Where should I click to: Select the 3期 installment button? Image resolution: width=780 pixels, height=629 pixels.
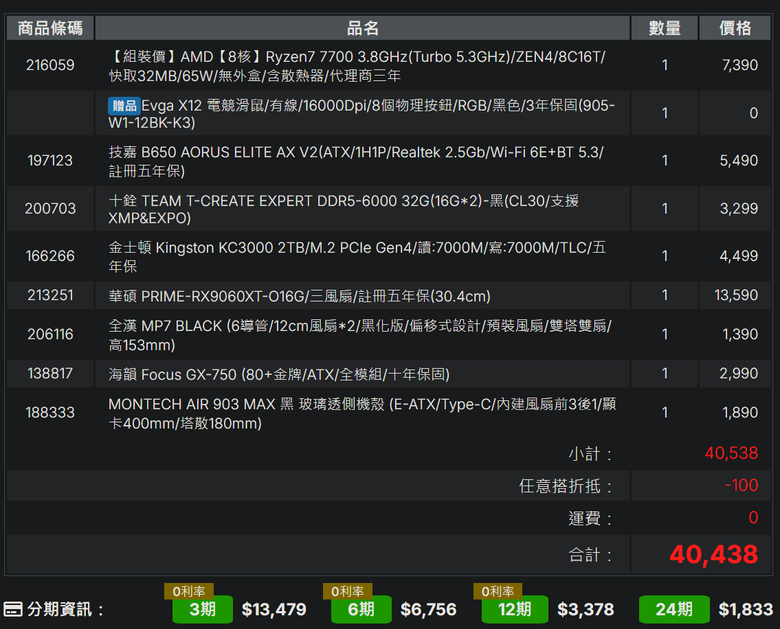[202, 609]
